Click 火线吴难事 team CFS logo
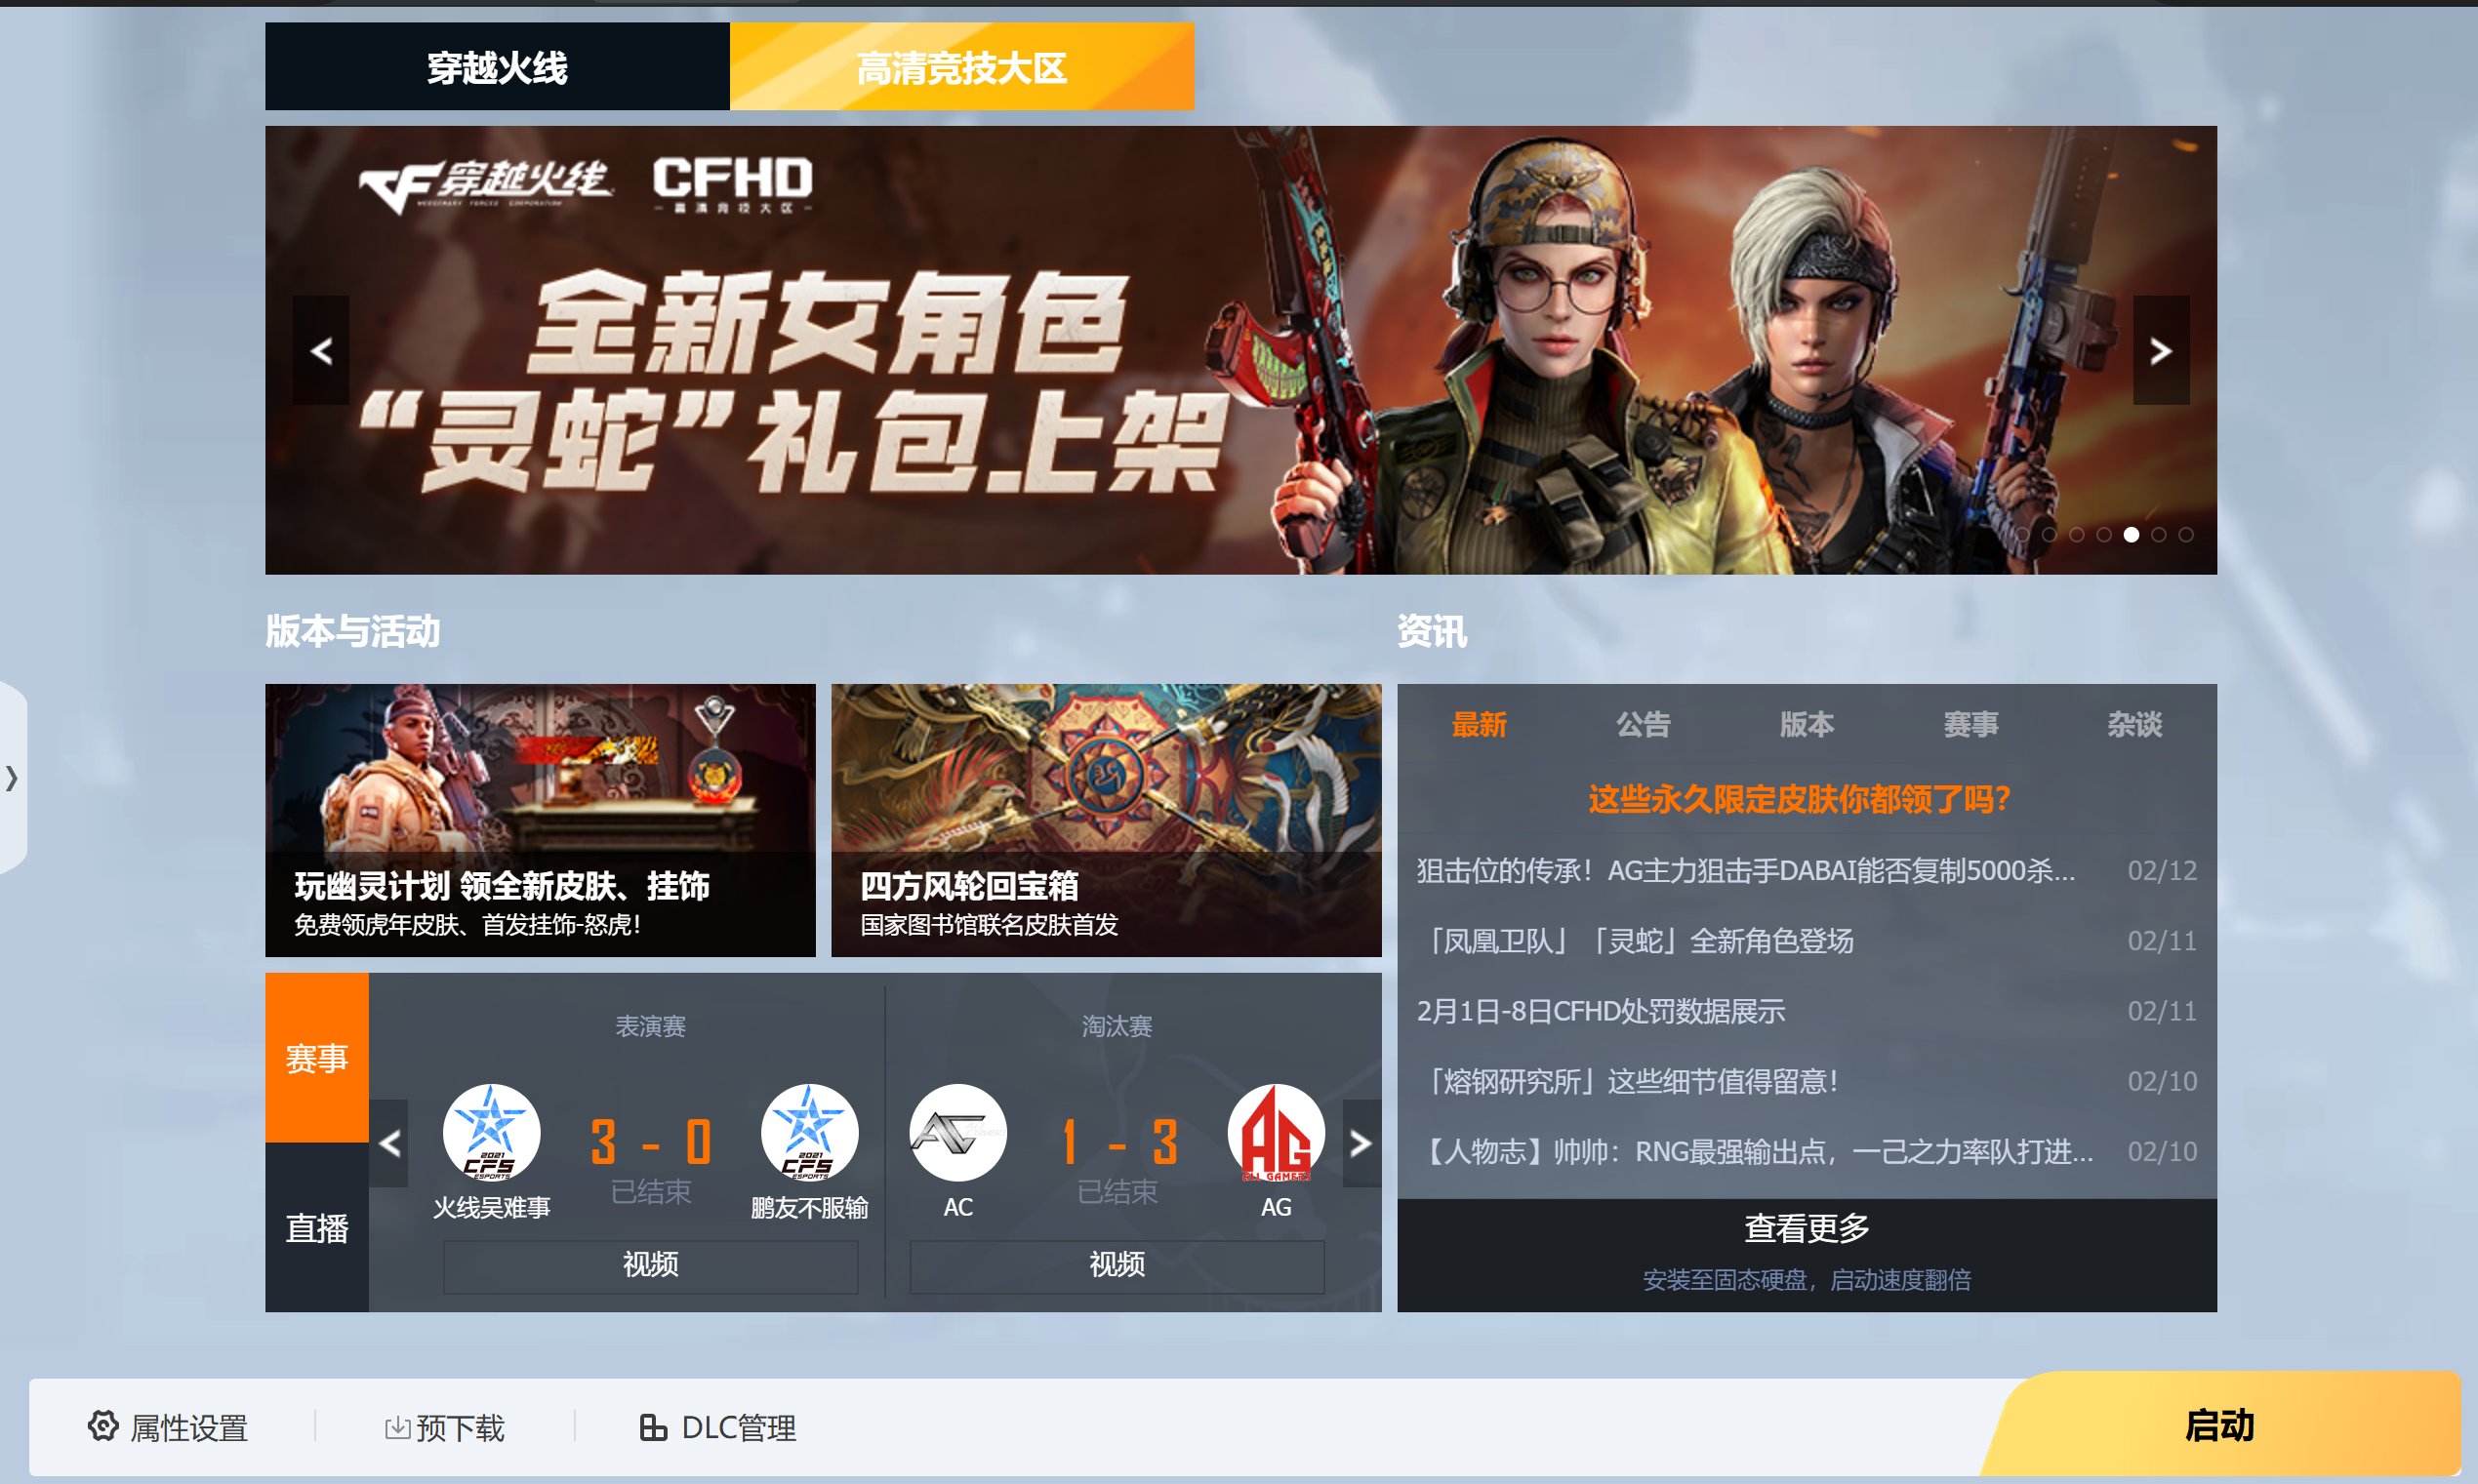Image resolution: width=2478 pixels, height=1484 pixels. (x=491, y=1133)
